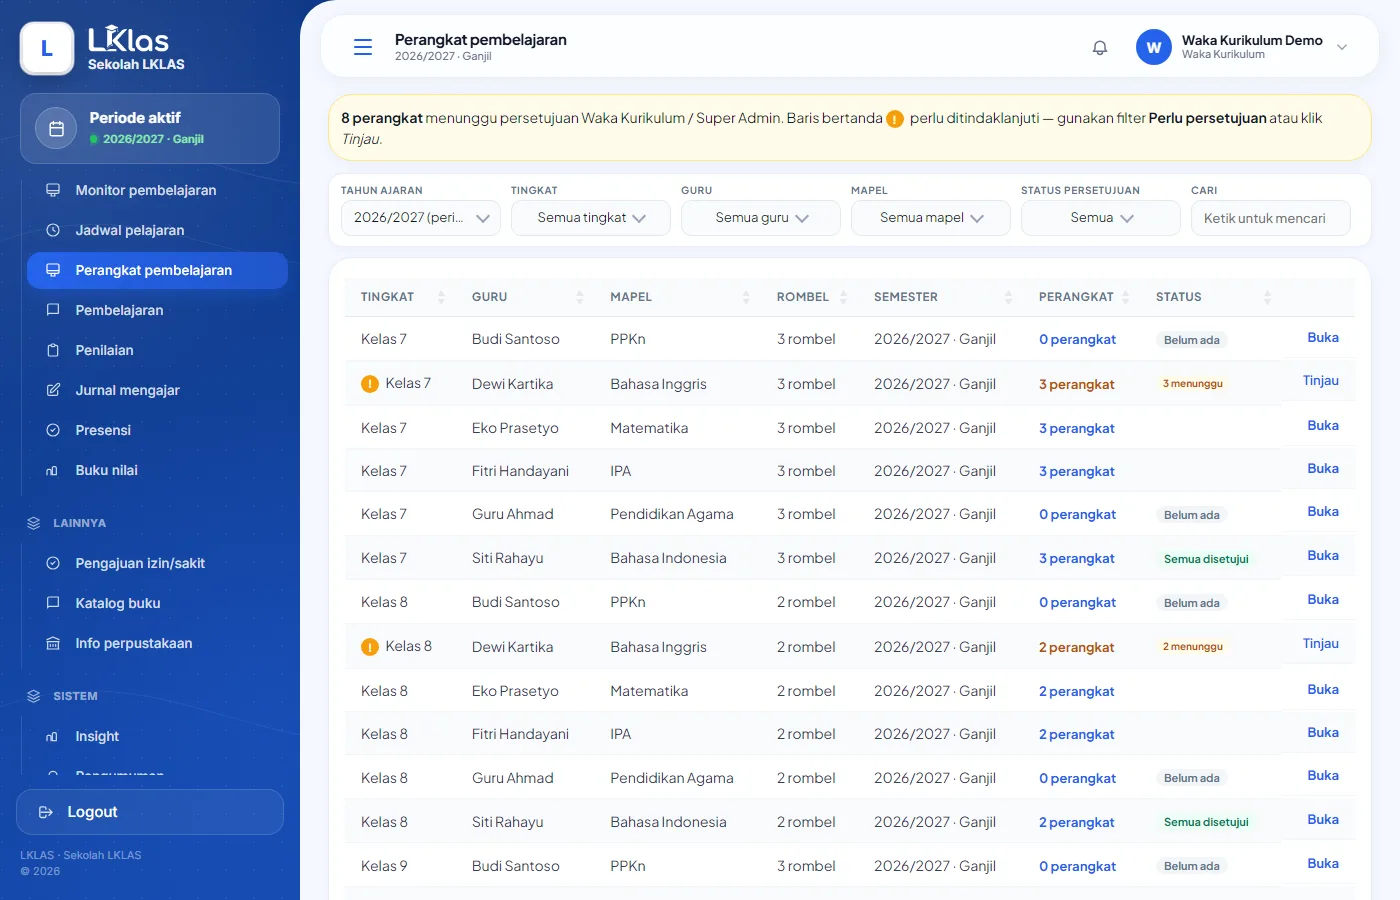The image size is (1400, 900).
Task: Sort table by Guru column arrows
Action: tap(580, 297)
